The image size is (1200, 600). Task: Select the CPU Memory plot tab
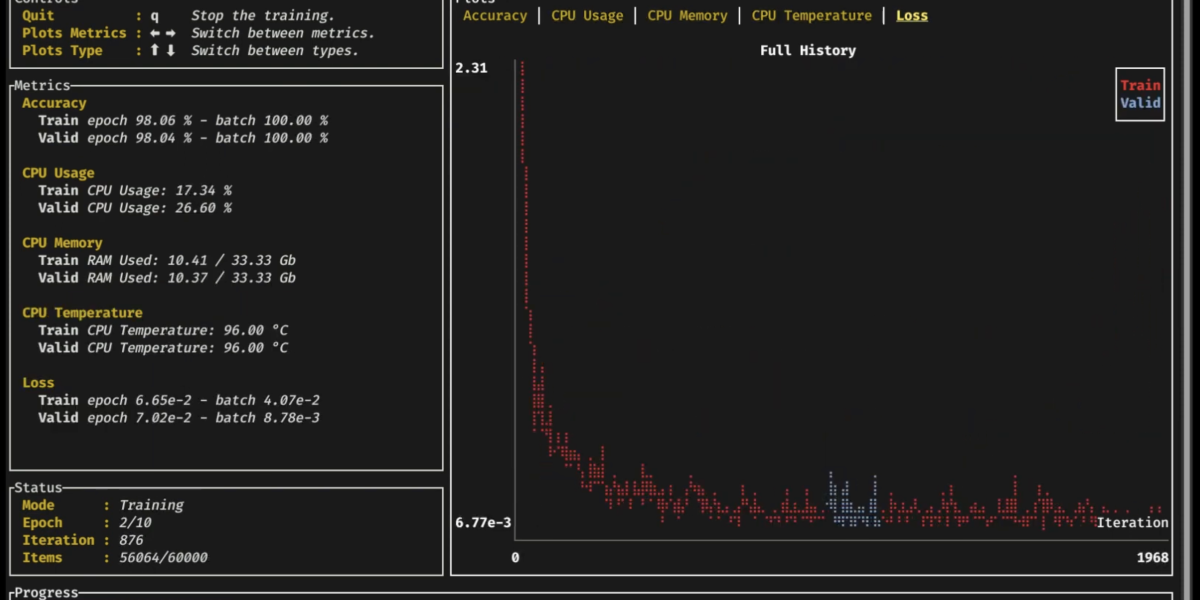(x=687, y=16)
